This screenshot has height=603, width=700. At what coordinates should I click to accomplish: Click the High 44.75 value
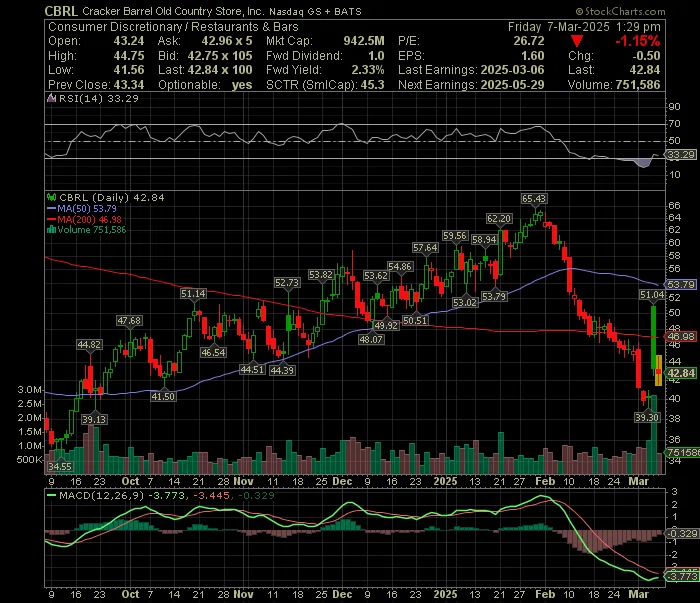[129, 56]
